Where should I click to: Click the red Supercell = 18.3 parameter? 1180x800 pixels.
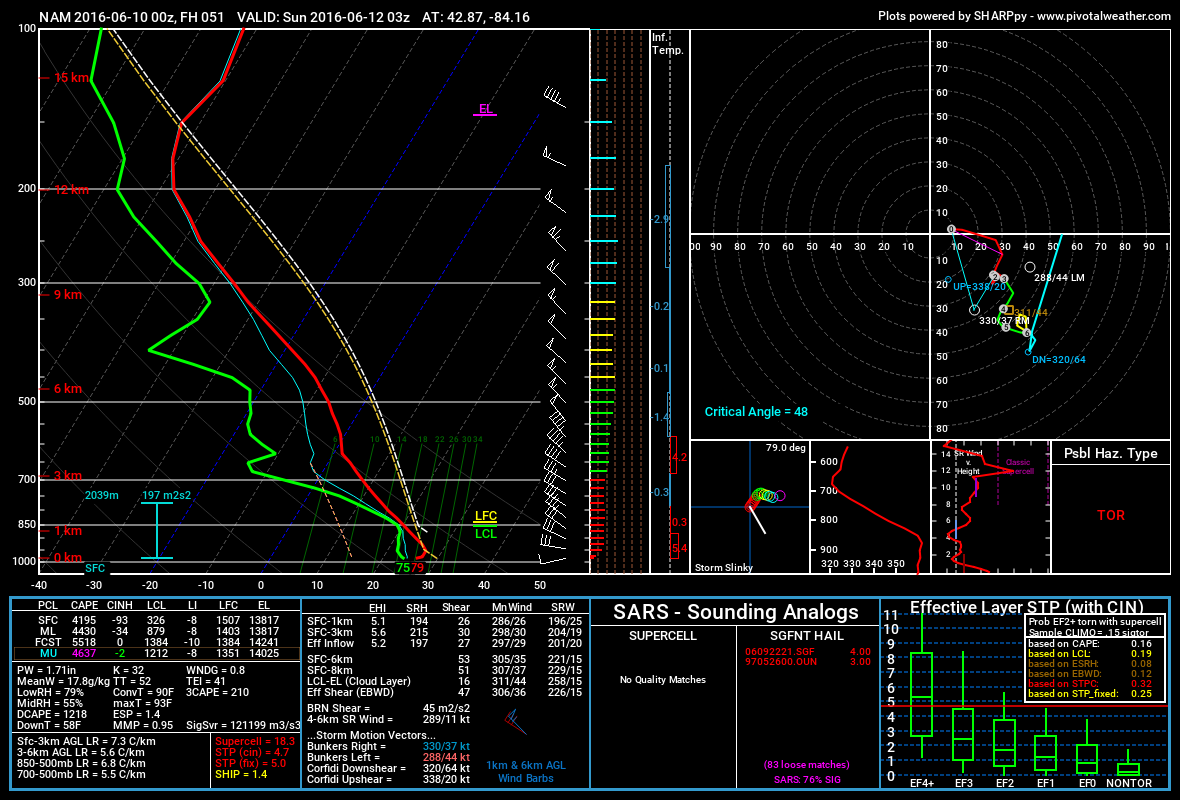click(x=255, y=741)
